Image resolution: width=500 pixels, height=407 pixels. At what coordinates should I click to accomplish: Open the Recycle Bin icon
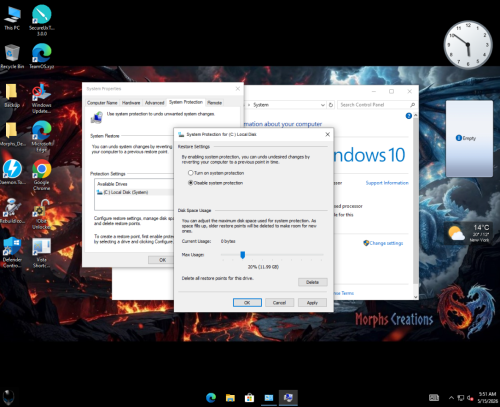click(x=12, y=57)
